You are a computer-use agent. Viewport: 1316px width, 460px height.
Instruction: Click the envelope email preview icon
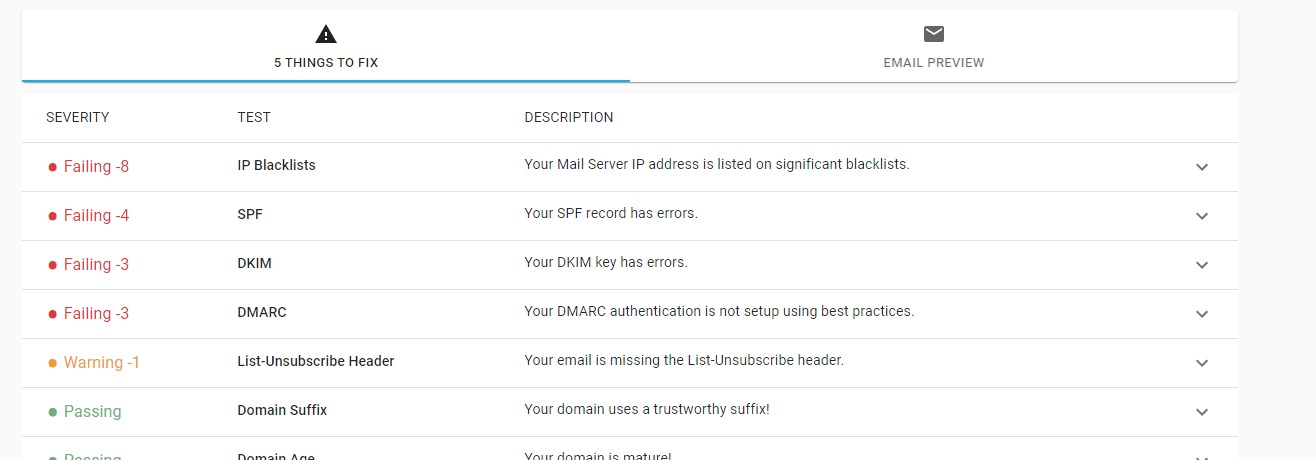(x=934, y=34)
